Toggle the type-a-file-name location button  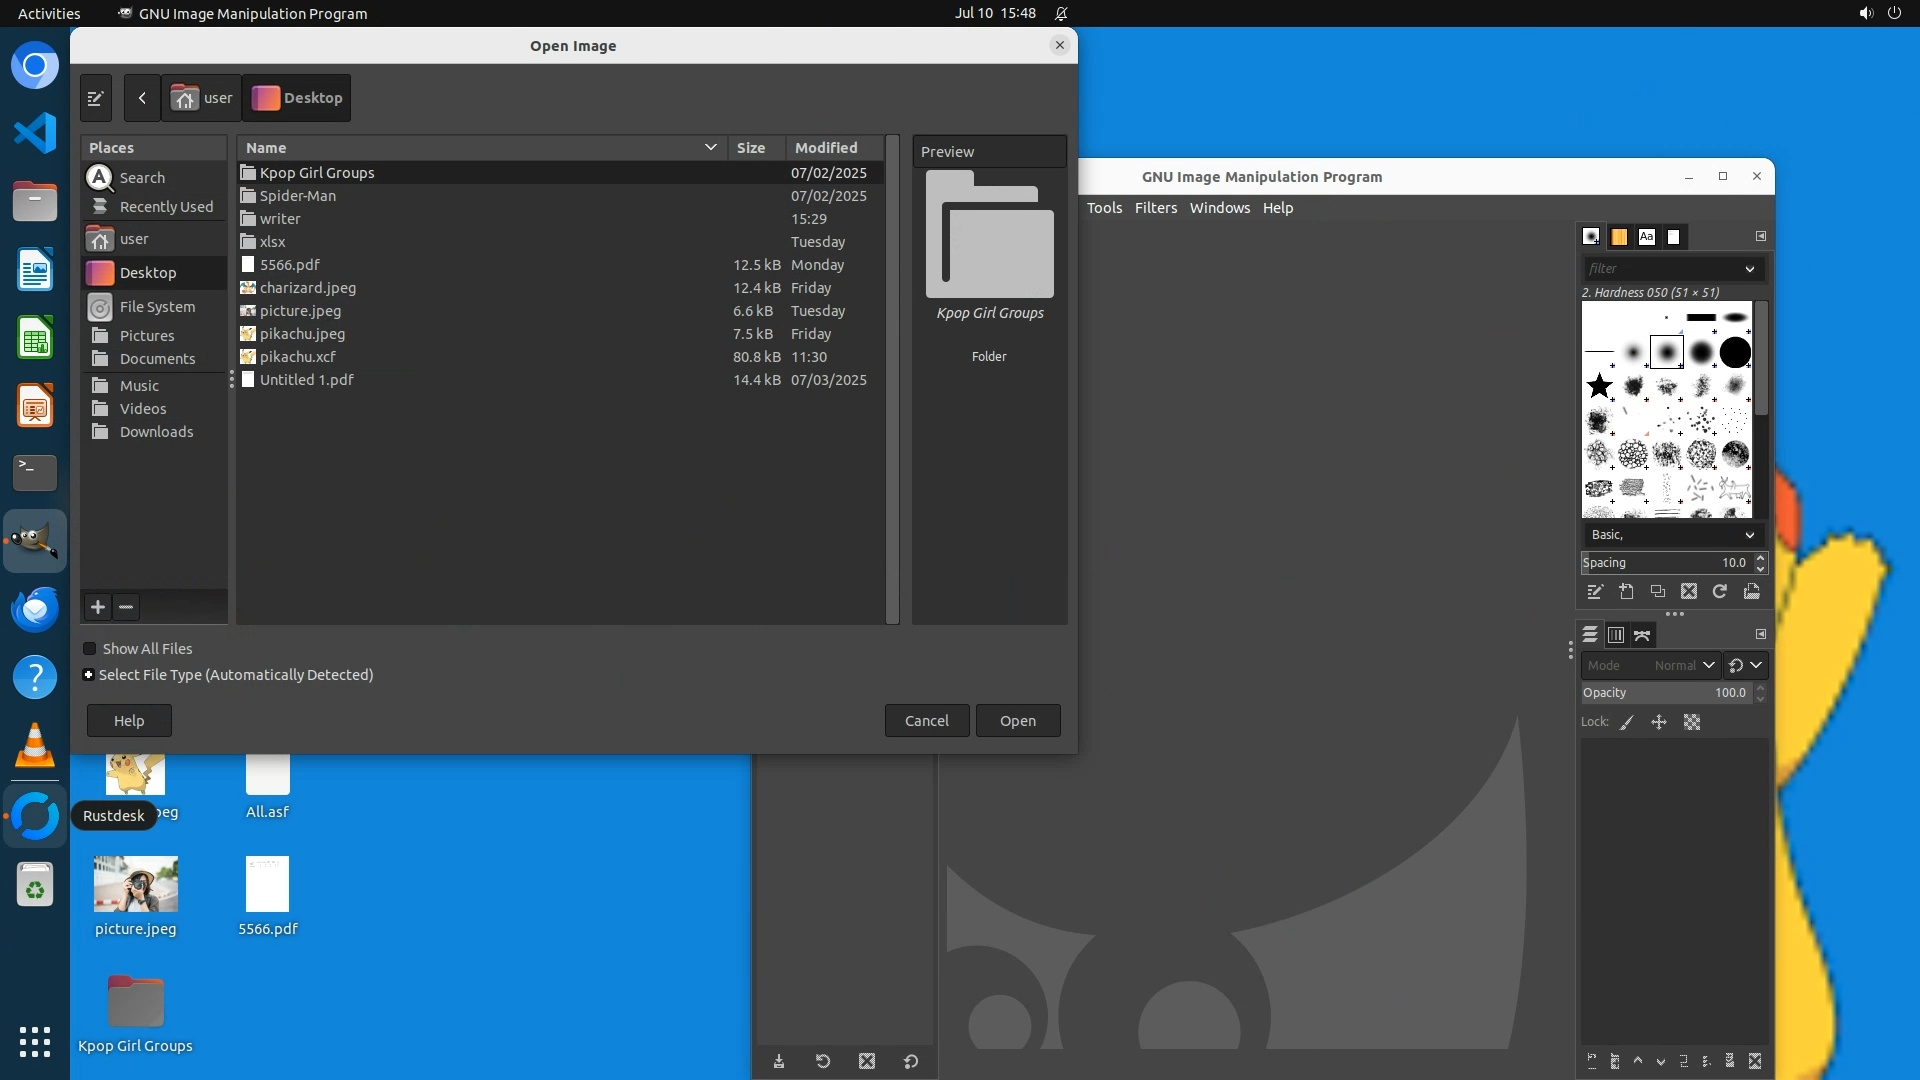[96, 98]
